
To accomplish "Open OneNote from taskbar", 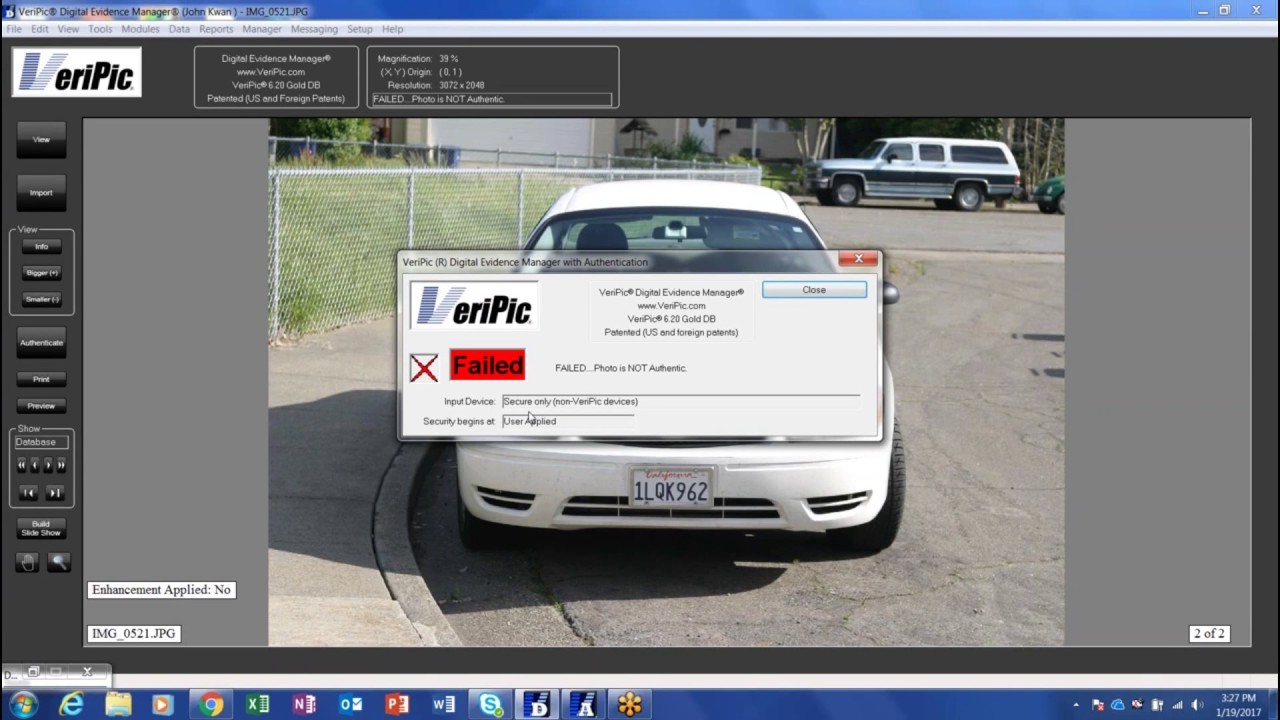I will (x=304, y=705).
